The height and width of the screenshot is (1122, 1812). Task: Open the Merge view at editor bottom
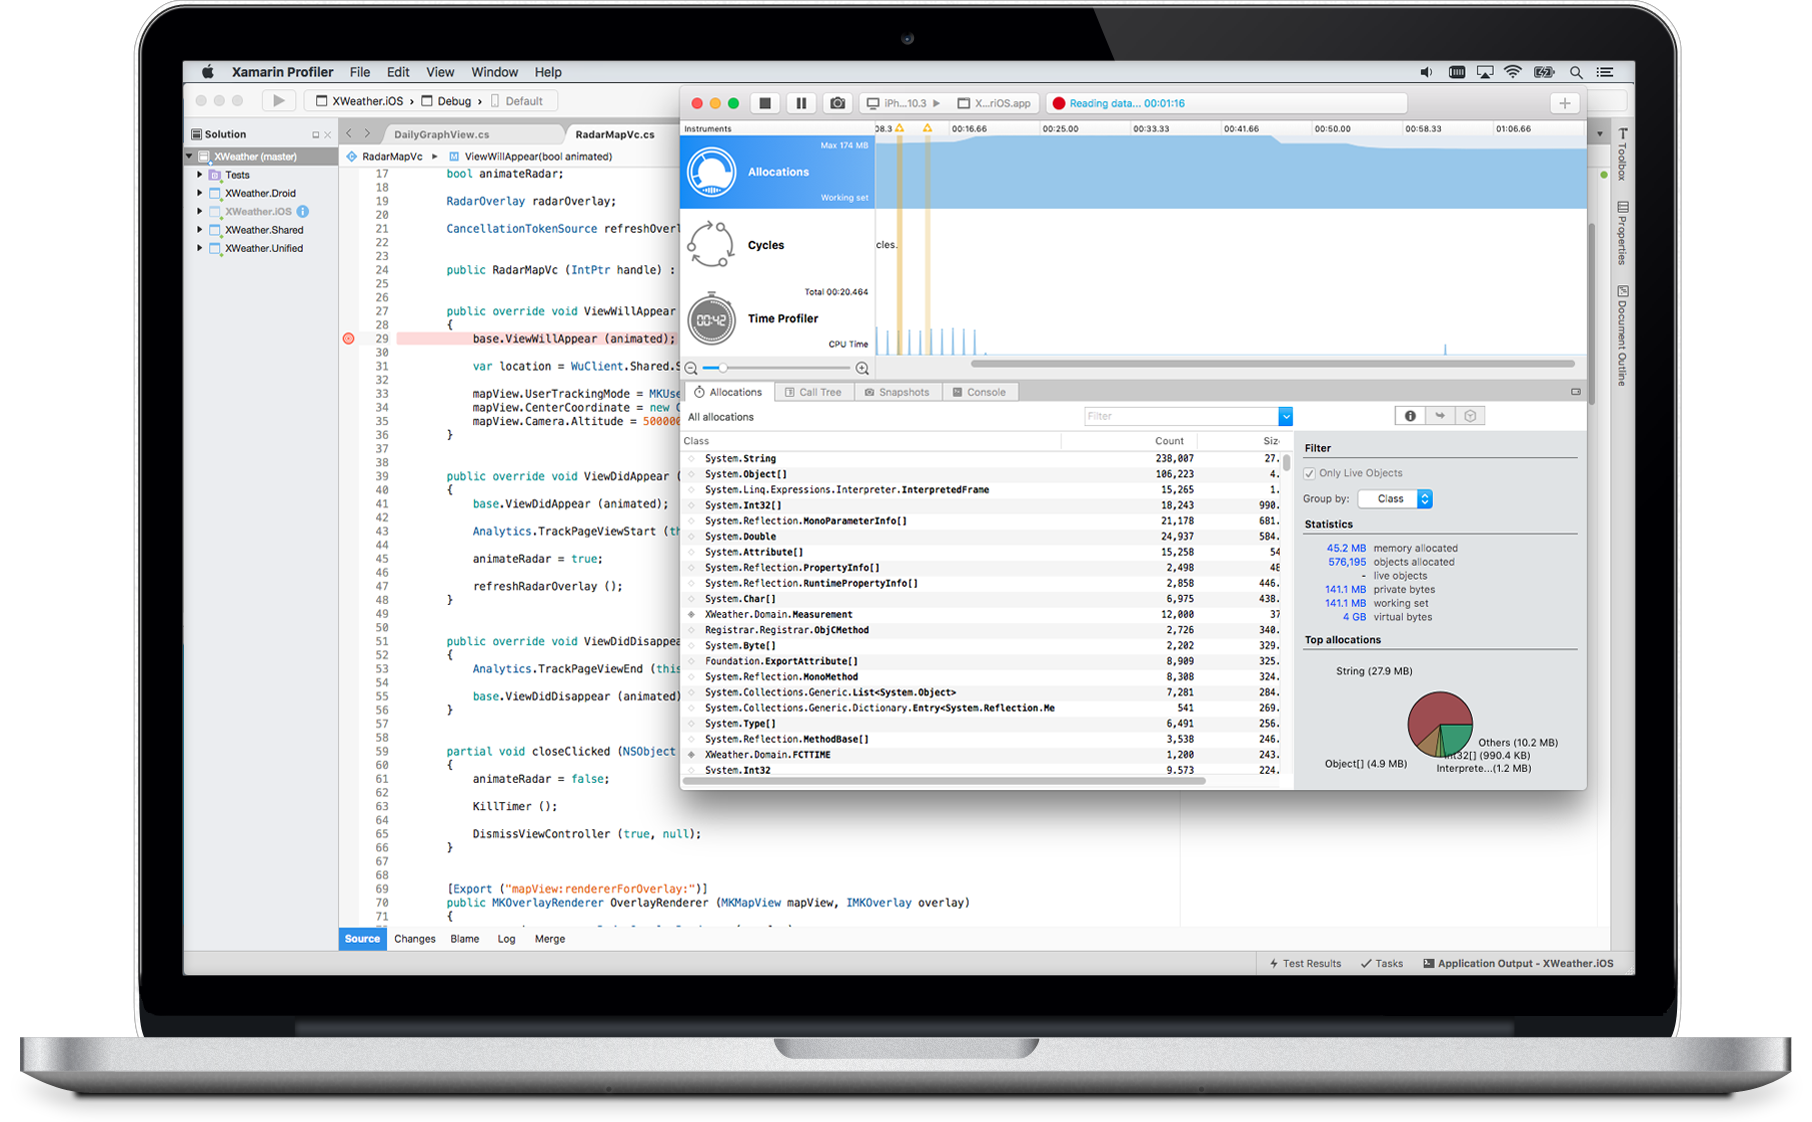[550, 939]
